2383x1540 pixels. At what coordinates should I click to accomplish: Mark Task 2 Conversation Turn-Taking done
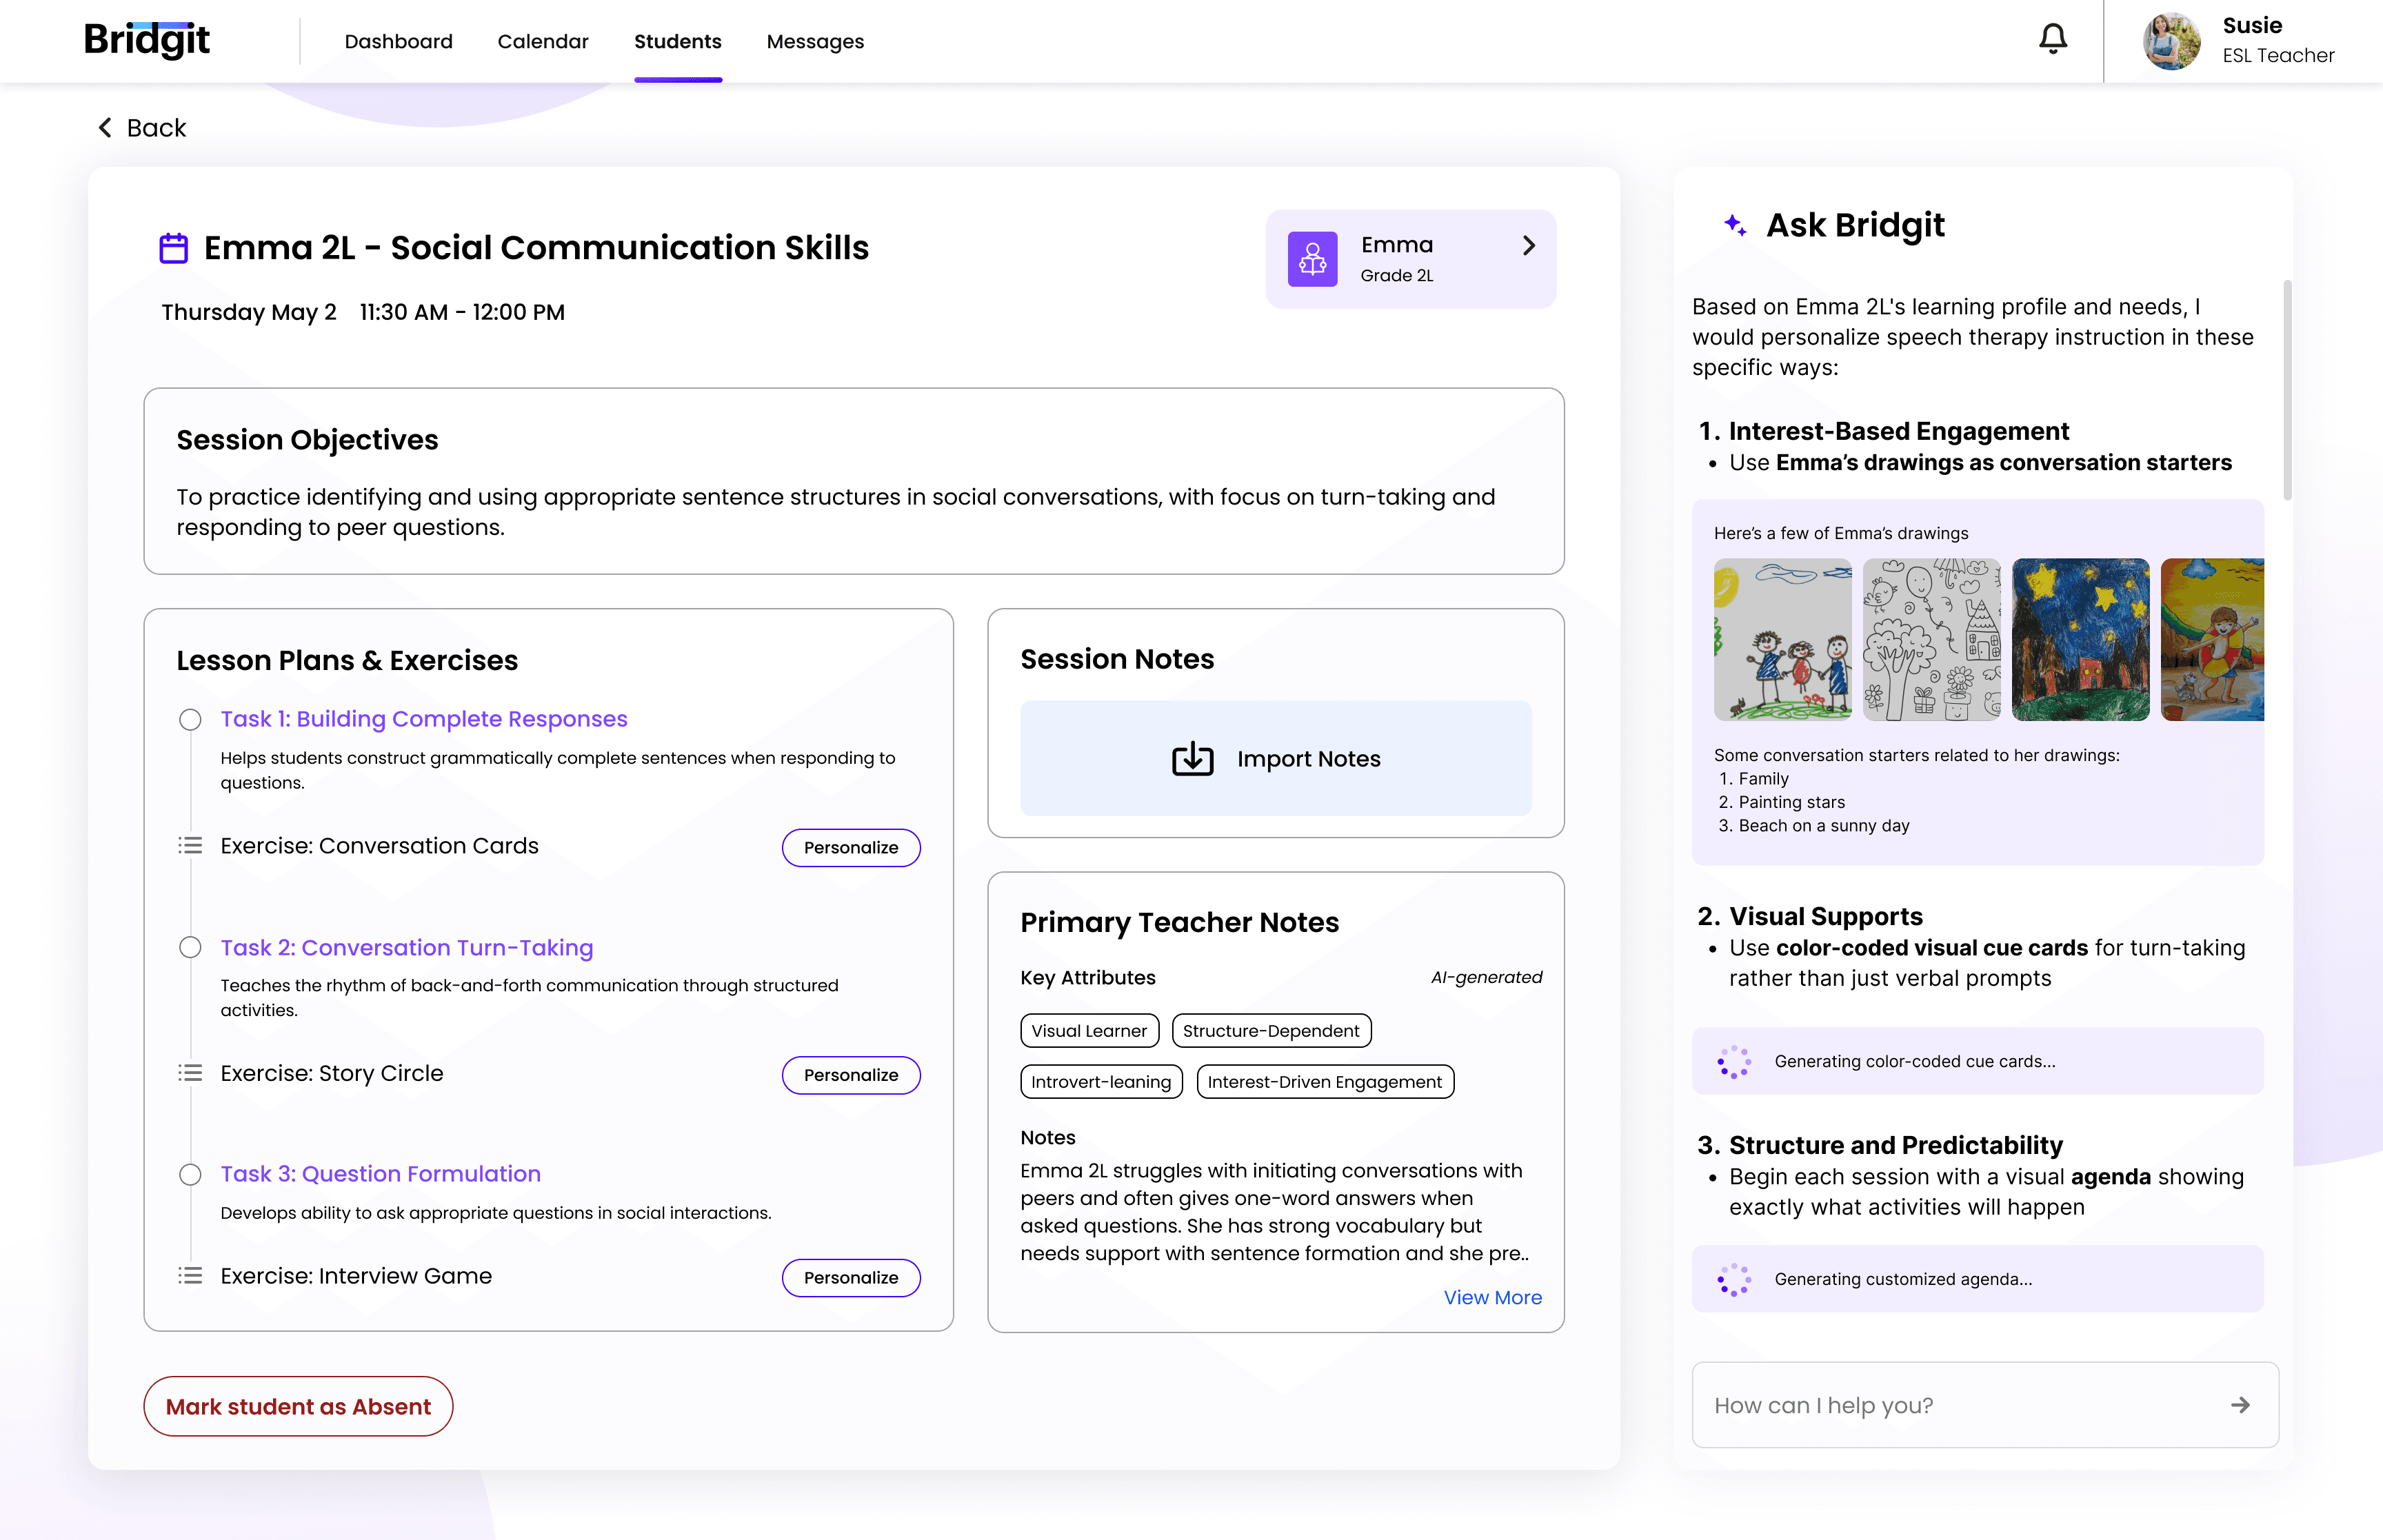190,948
